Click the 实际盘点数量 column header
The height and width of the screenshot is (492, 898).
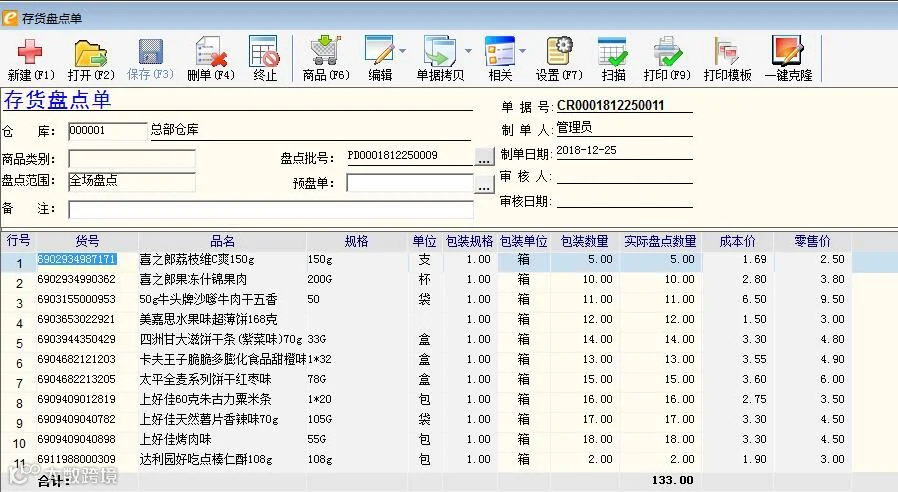[660, 241]
